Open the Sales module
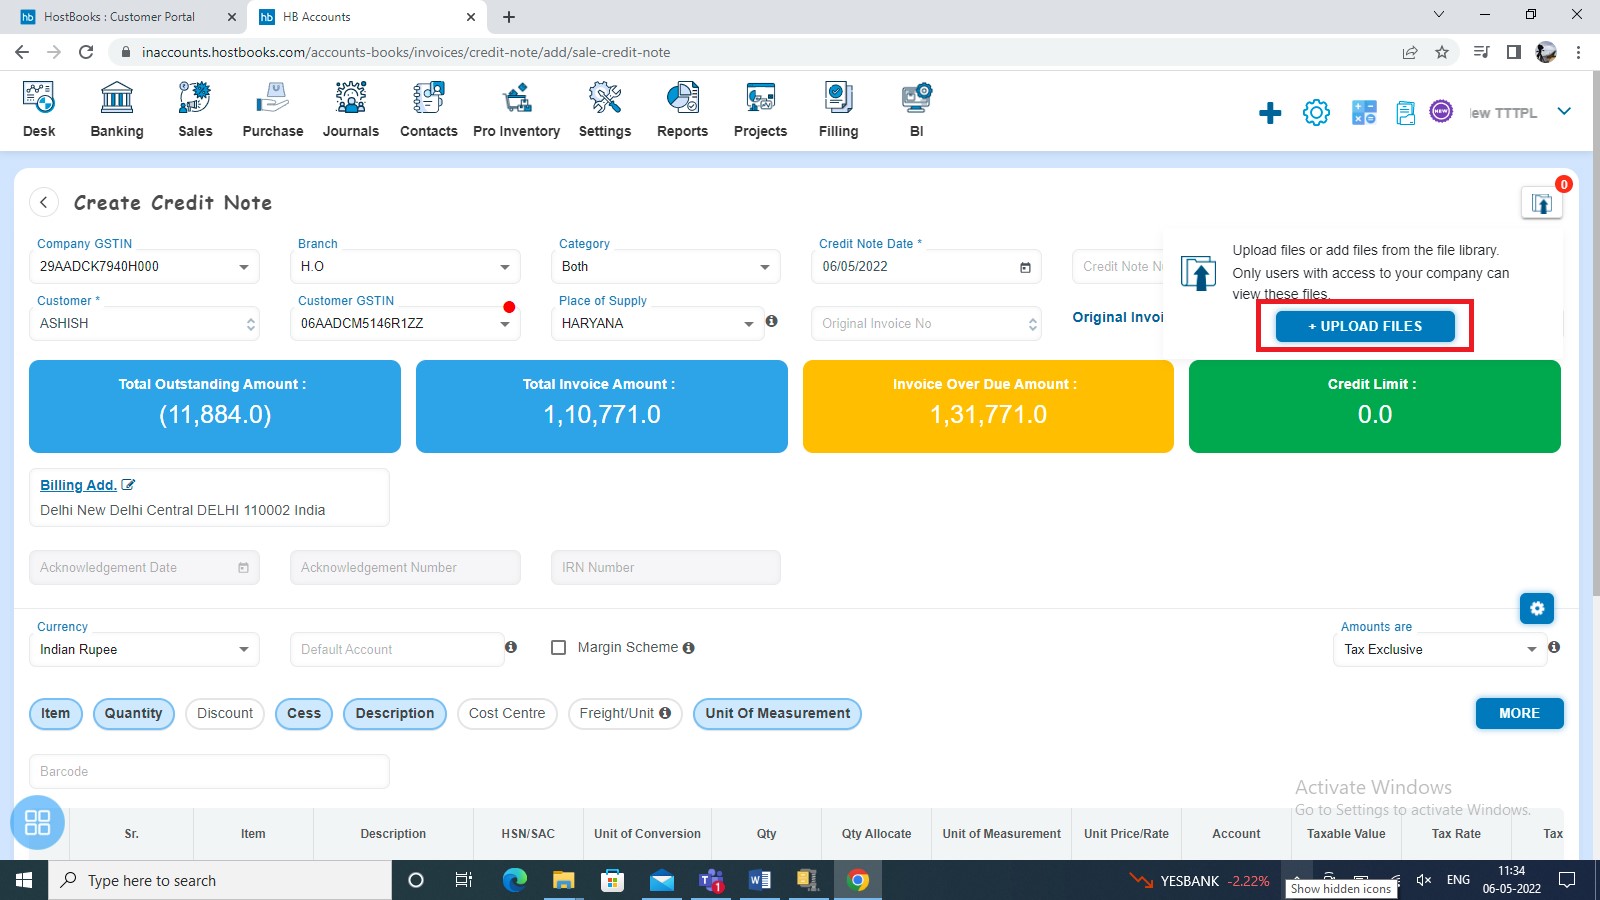1600x900 pixels. (195, 110)
